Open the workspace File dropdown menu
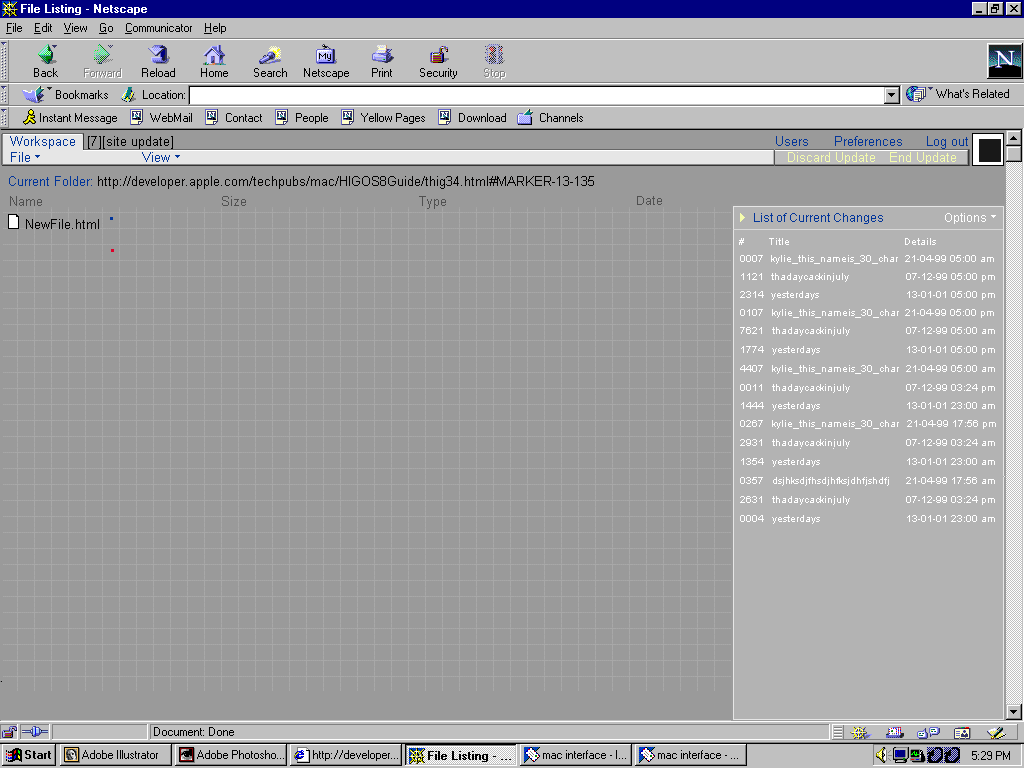Image resolution: width=1024 pixels, height=768 pixels. coord(25,157)
